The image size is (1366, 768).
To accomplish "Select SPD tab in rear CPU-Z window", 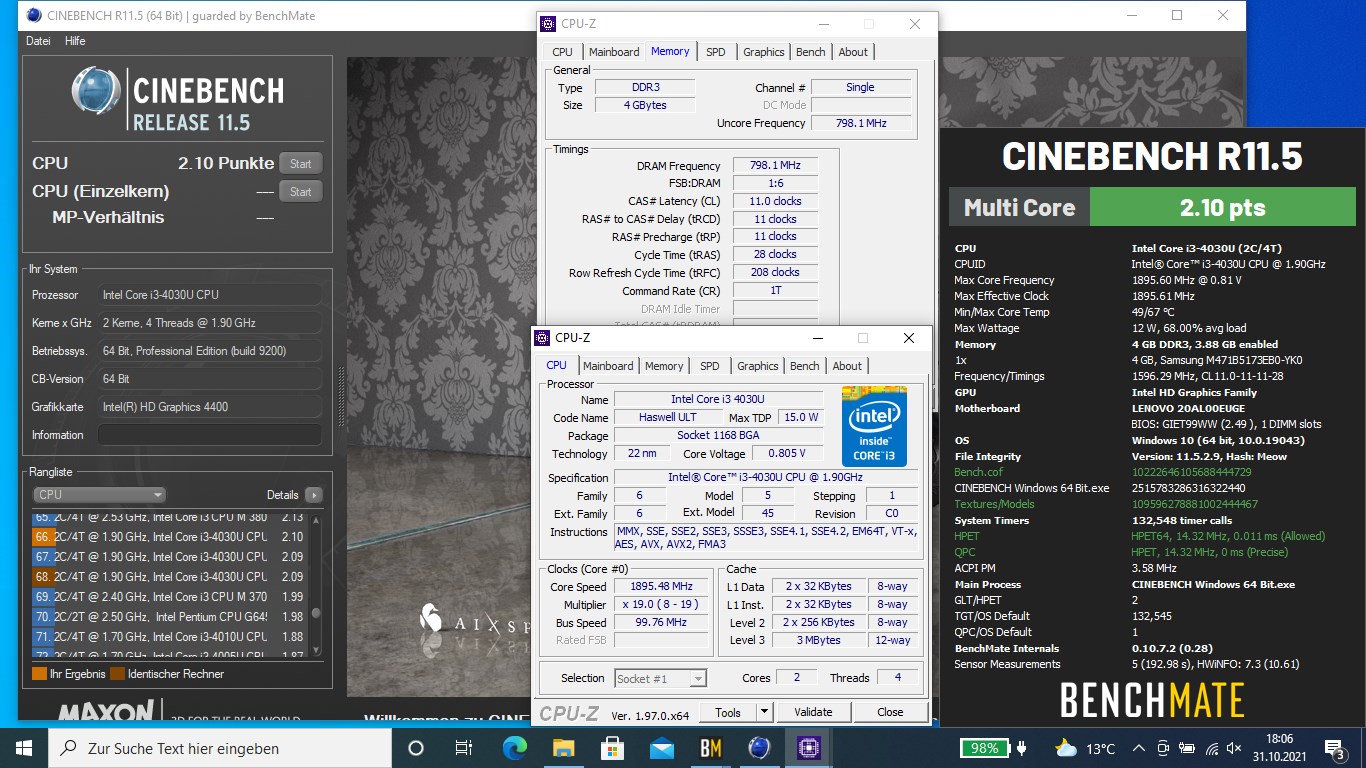I will coord(716,52).
